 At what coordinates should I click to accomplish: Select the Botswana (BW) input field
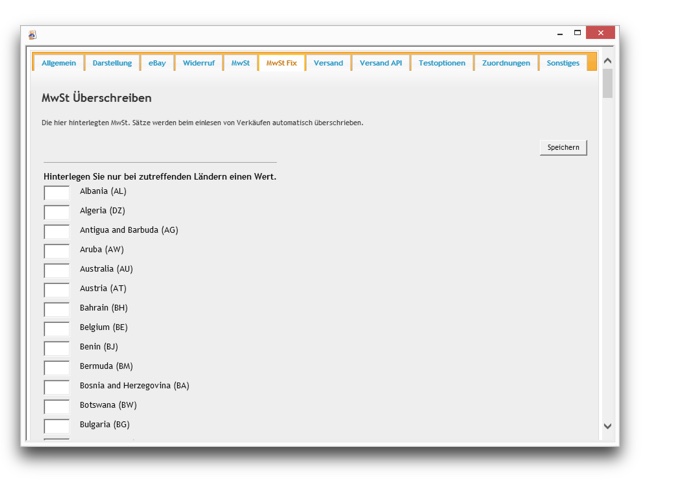[x=56, y=406]
